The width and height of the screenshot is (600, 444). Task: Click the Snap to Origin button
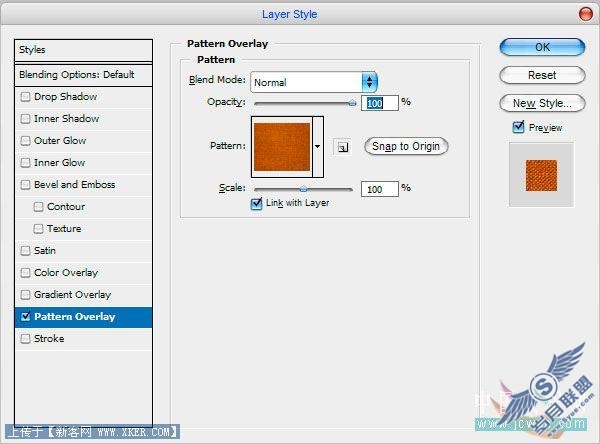coord(406,146)
